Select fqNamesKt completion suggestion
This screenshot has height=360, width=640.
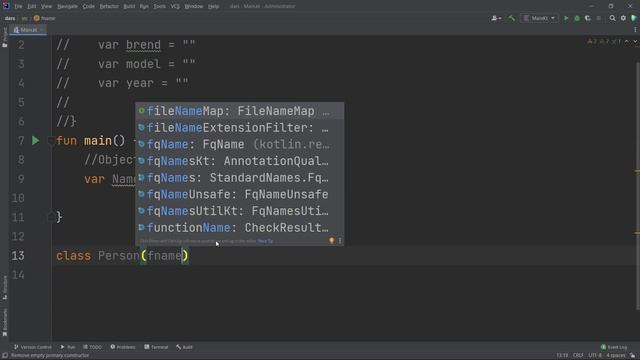pyautogui.click(x=240, y=161)
